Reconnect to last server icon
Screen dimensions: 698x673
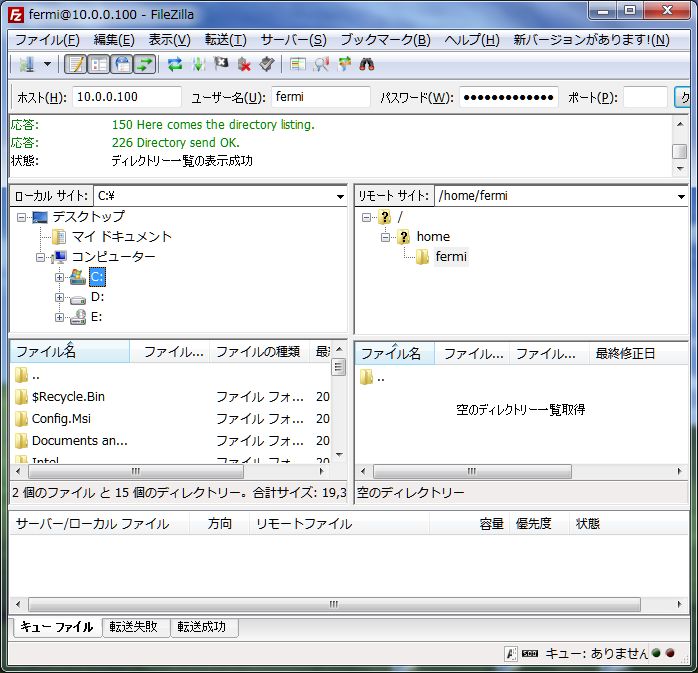click(x=267, y=65)
